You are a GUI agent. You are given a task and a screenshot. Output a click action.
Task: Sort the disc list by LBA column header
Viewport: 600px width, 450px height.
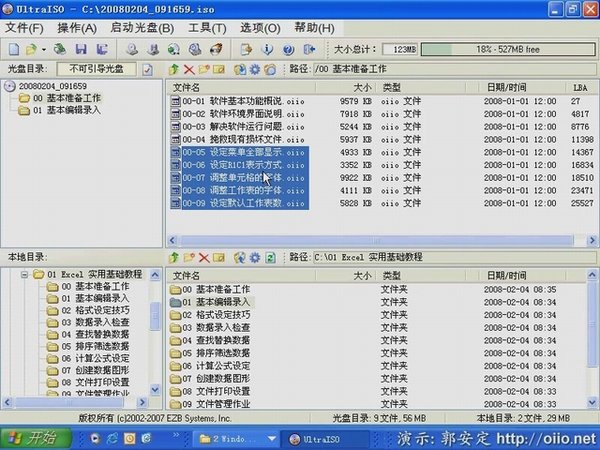click(x=580, y=88)
